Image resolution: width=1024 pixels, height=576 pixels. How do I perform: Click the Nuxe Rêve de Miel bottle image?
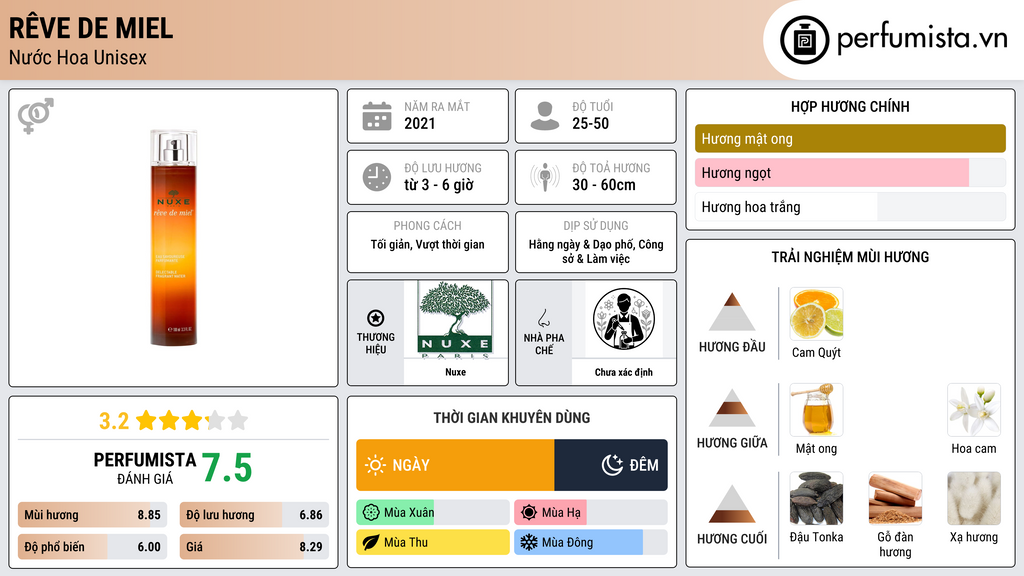point(173,238)
